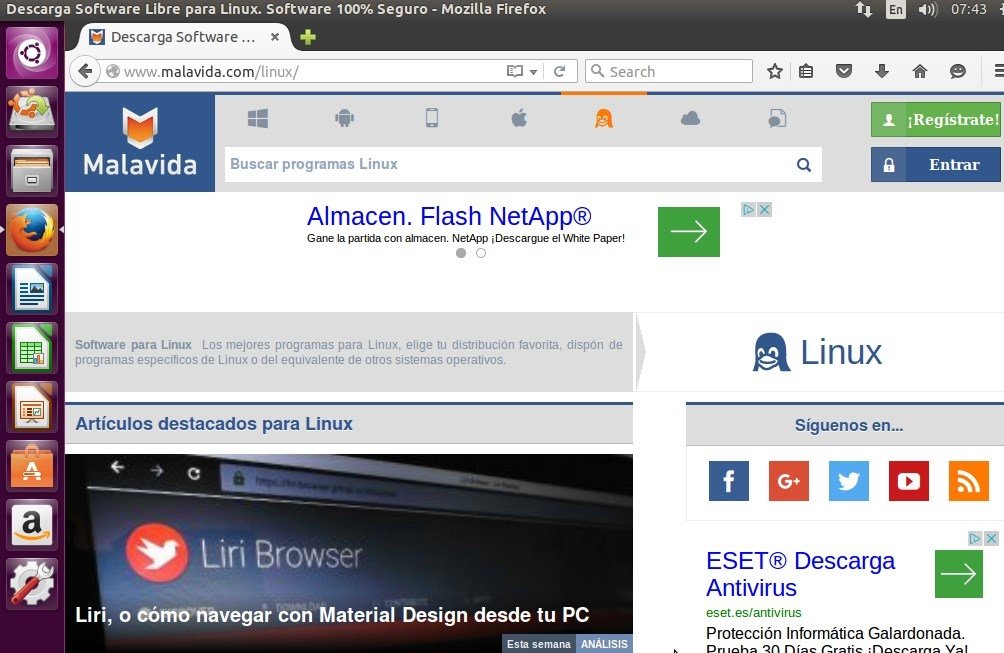
Task: Switch to the Descarga Software tab
Action: pyautogui.click(x=183, y=37)
